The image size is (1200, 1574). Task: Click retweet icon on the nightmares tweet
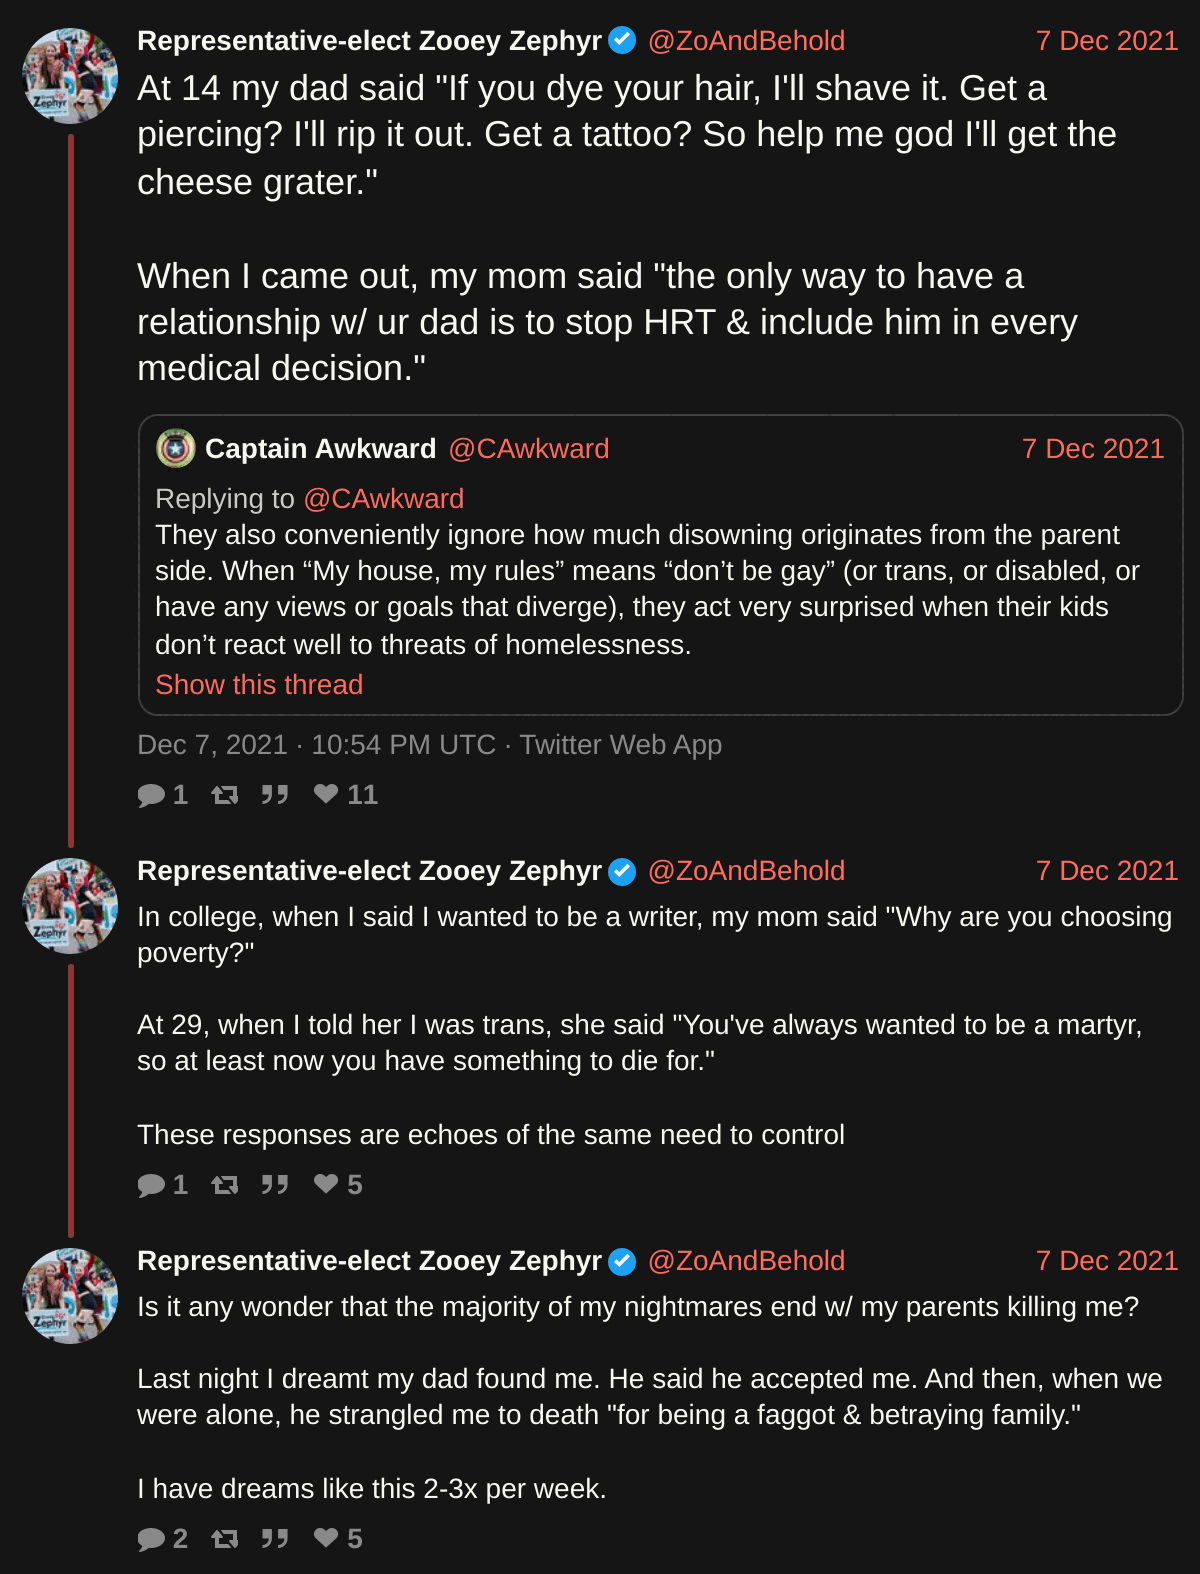(225, 1539)
